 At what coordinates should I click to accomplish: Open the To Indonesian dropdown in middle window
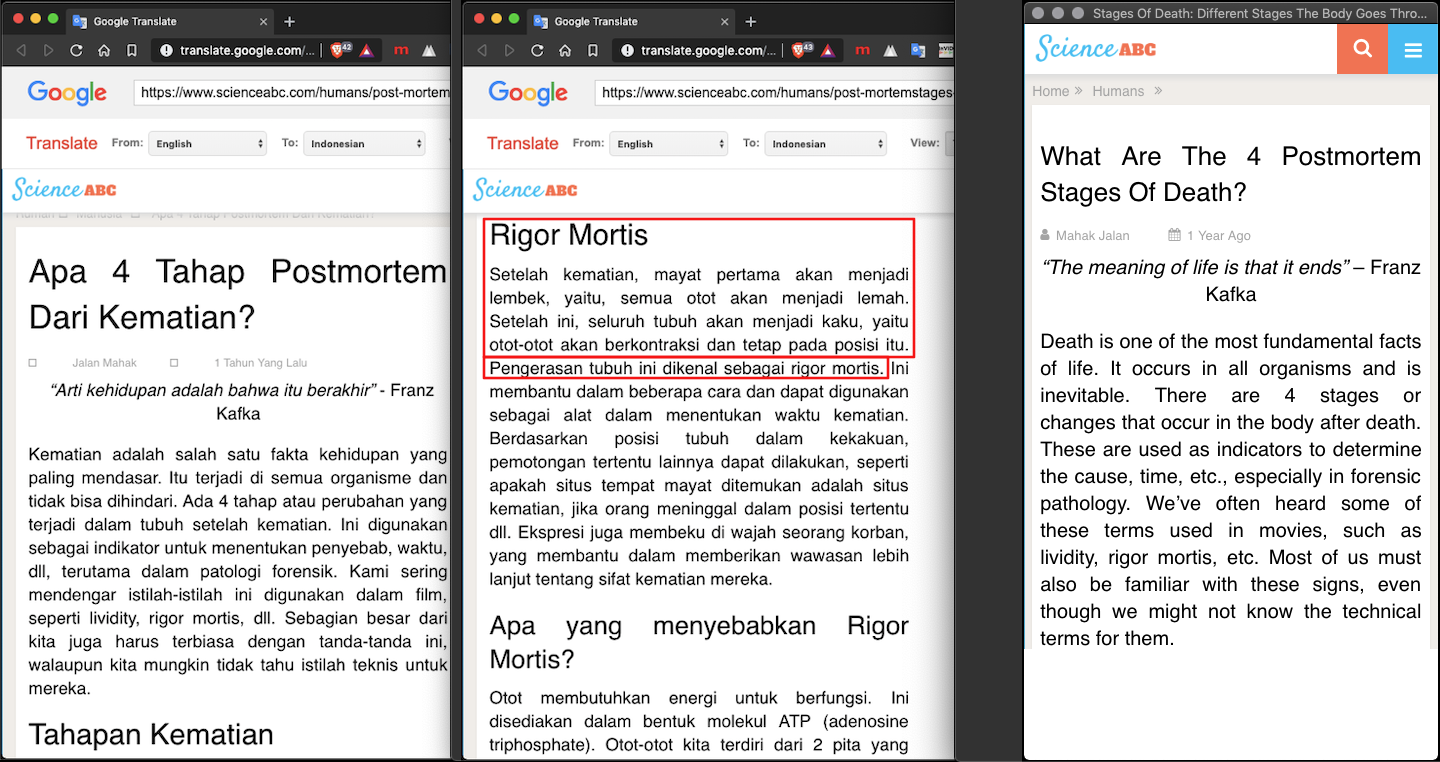[826, 143]
